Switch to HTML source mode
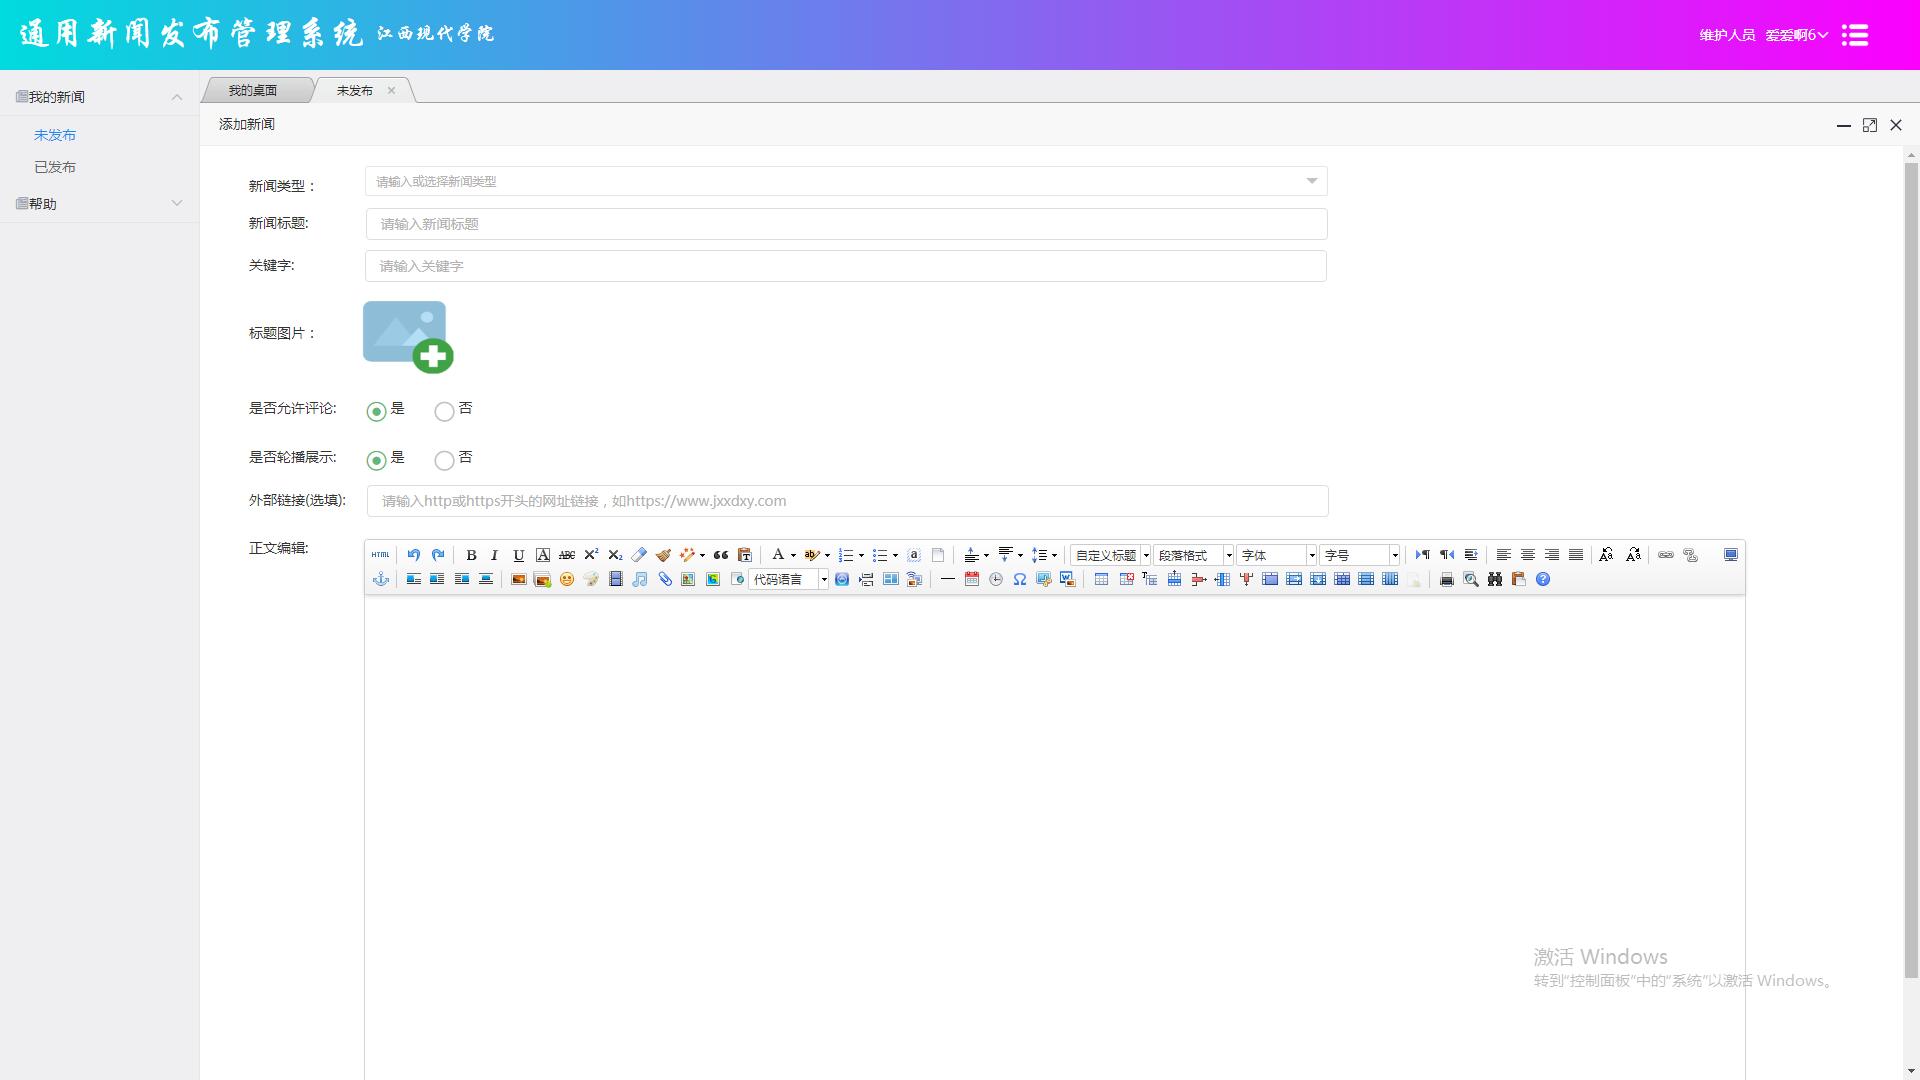This screenshot has width=1920, height=1080. pos(380,555)
